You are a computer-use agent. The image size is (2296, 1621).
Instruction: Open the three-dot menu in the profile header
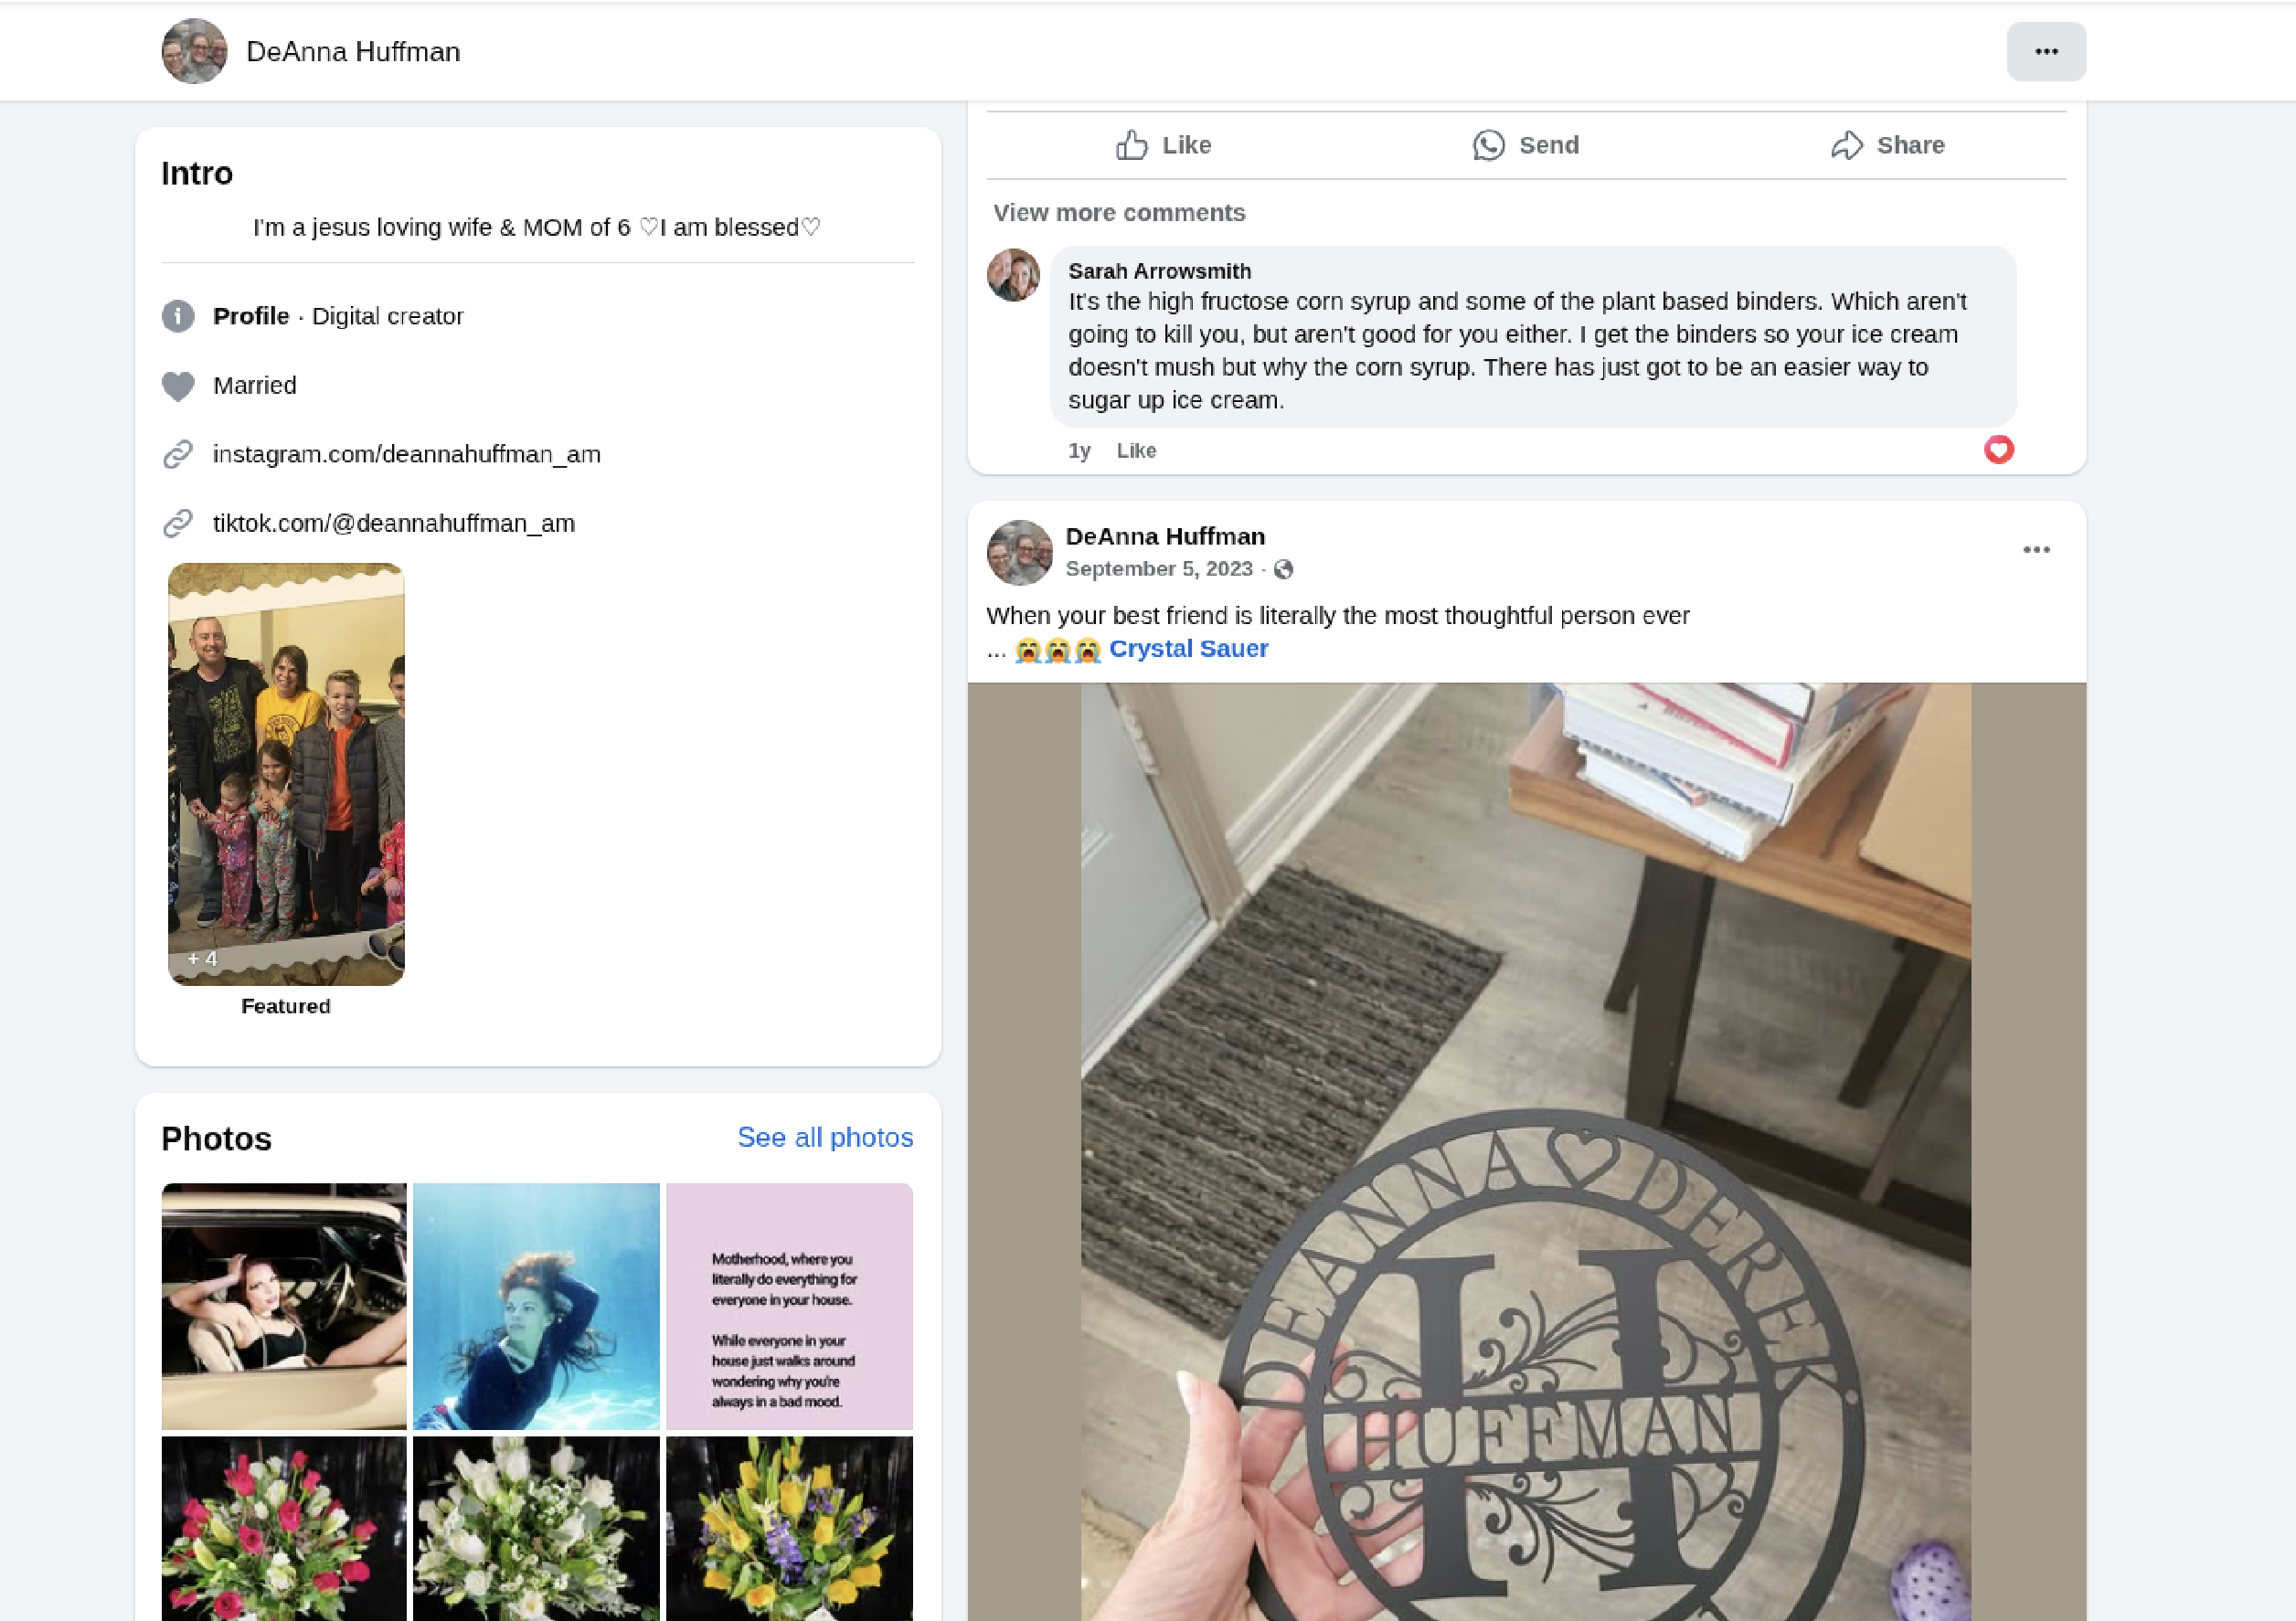2046,52
